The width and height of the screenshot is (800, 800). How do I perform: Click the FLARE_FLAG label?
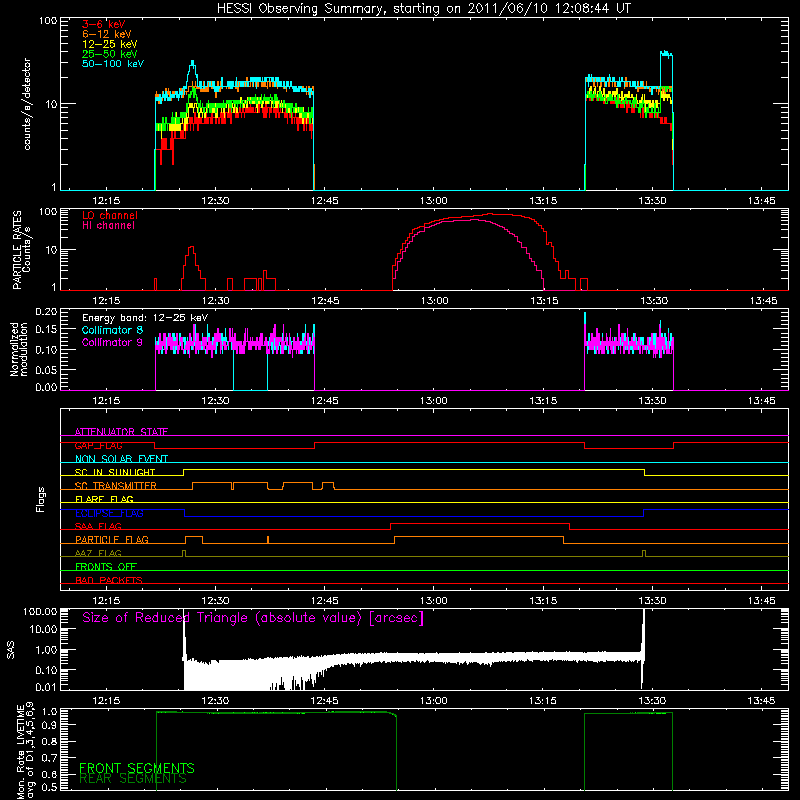point(104,499)
